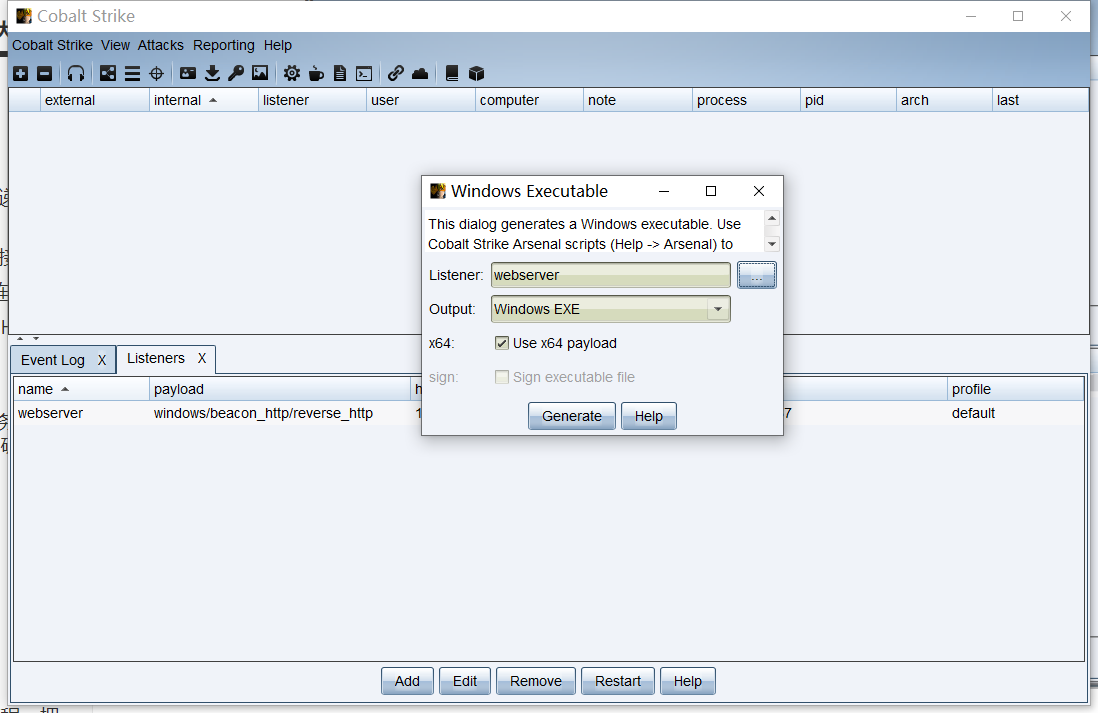This screenshot has width=1098, height=713.
Task: Click the document icon for Office macro
Action: pyautogui.click(x=340, y=74)
